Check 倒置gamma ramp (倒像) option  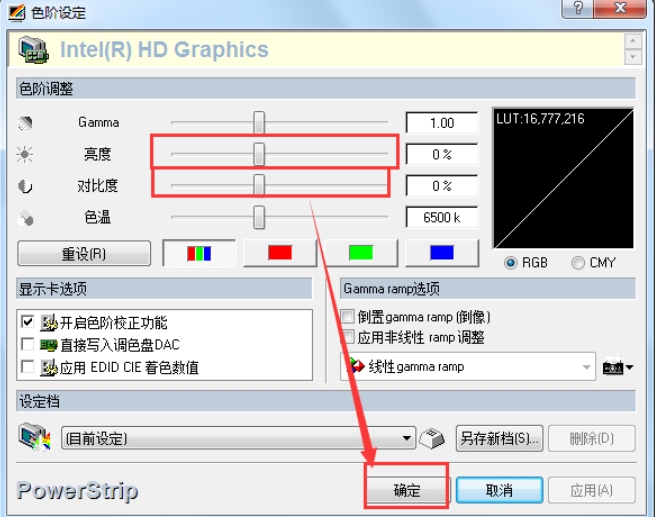348,317
